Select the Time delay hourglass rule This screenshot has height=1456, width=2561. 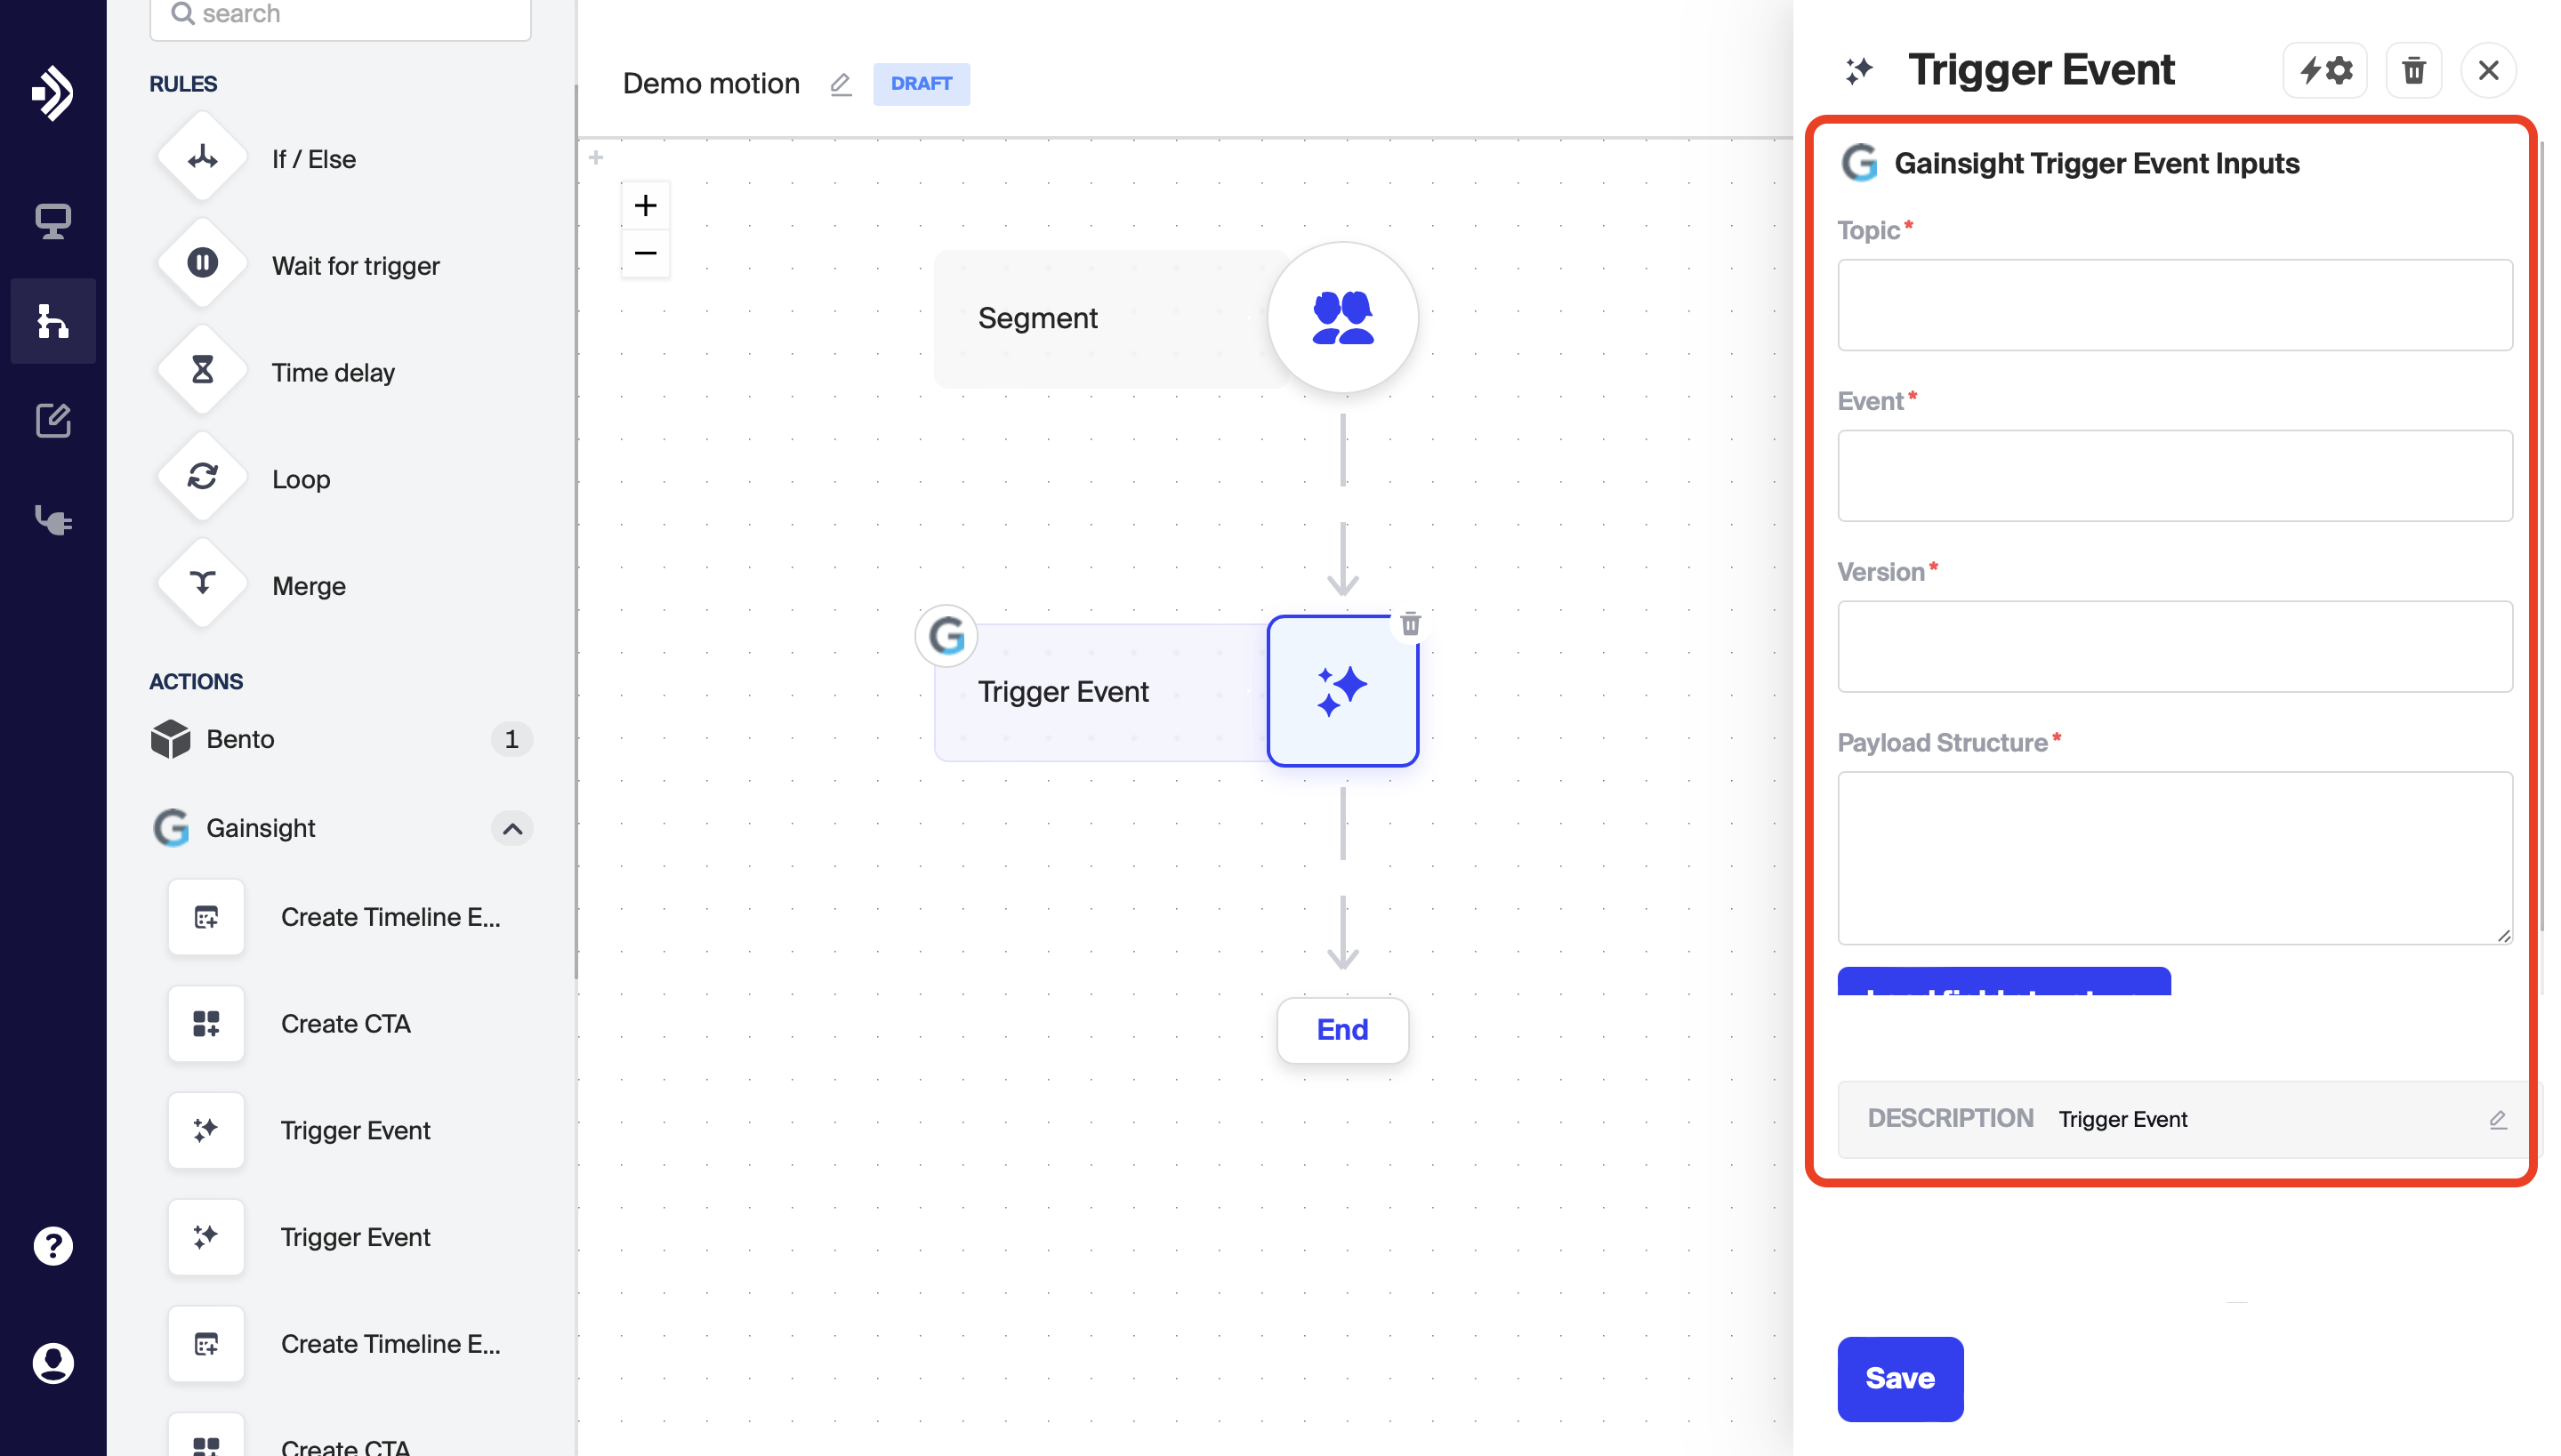tap(202, 371)
